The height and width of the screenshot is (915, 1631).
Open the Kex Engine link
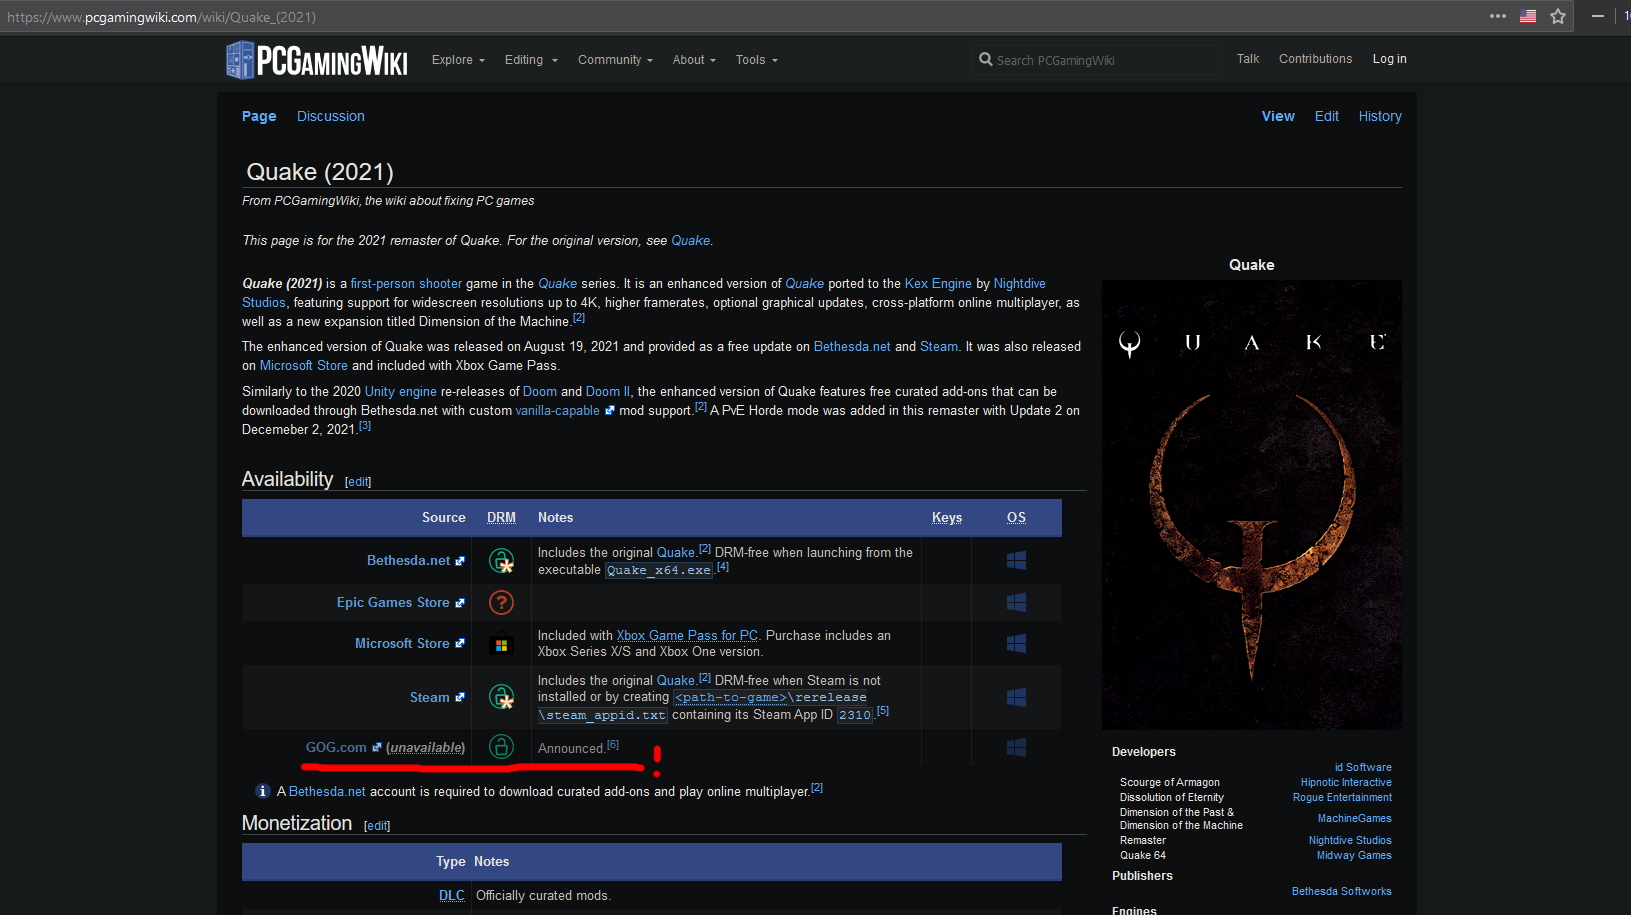tap(938, 283)
